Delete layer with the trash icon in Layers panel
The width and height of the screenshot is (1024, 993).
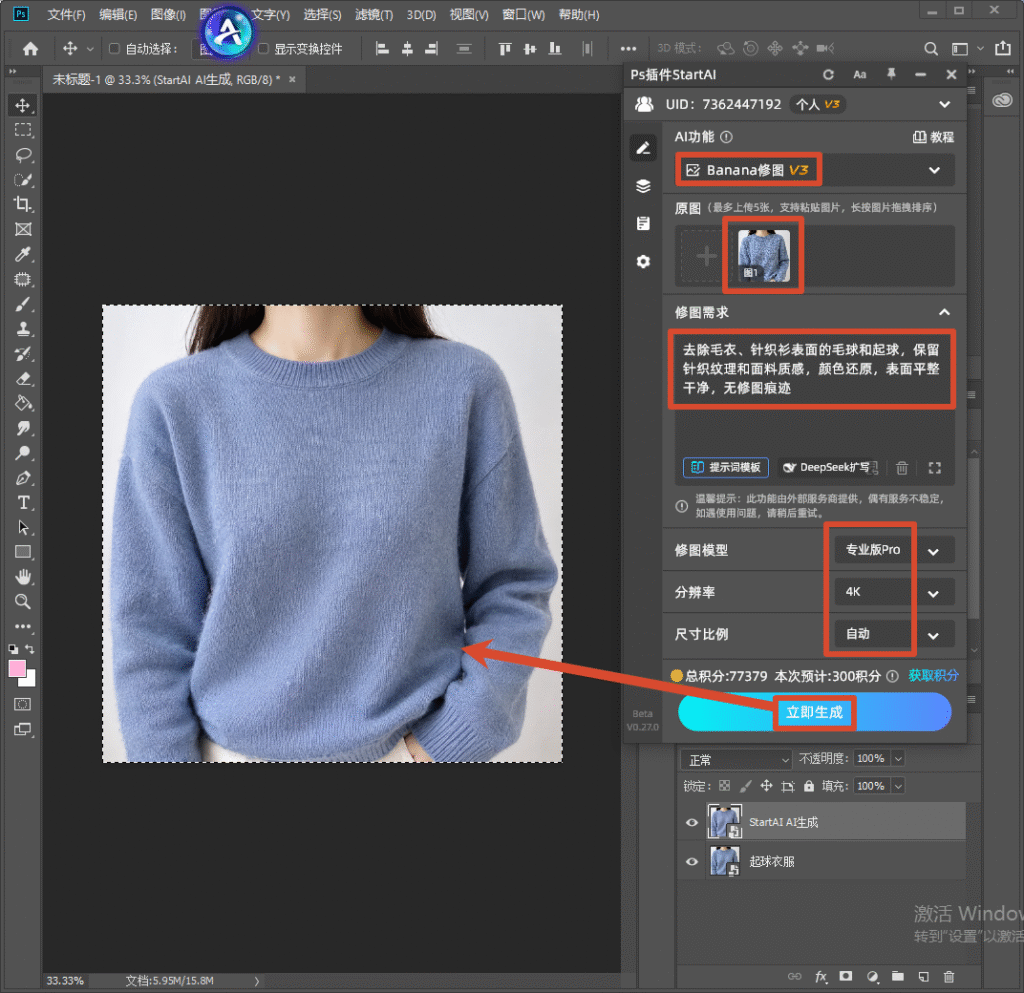949,977
